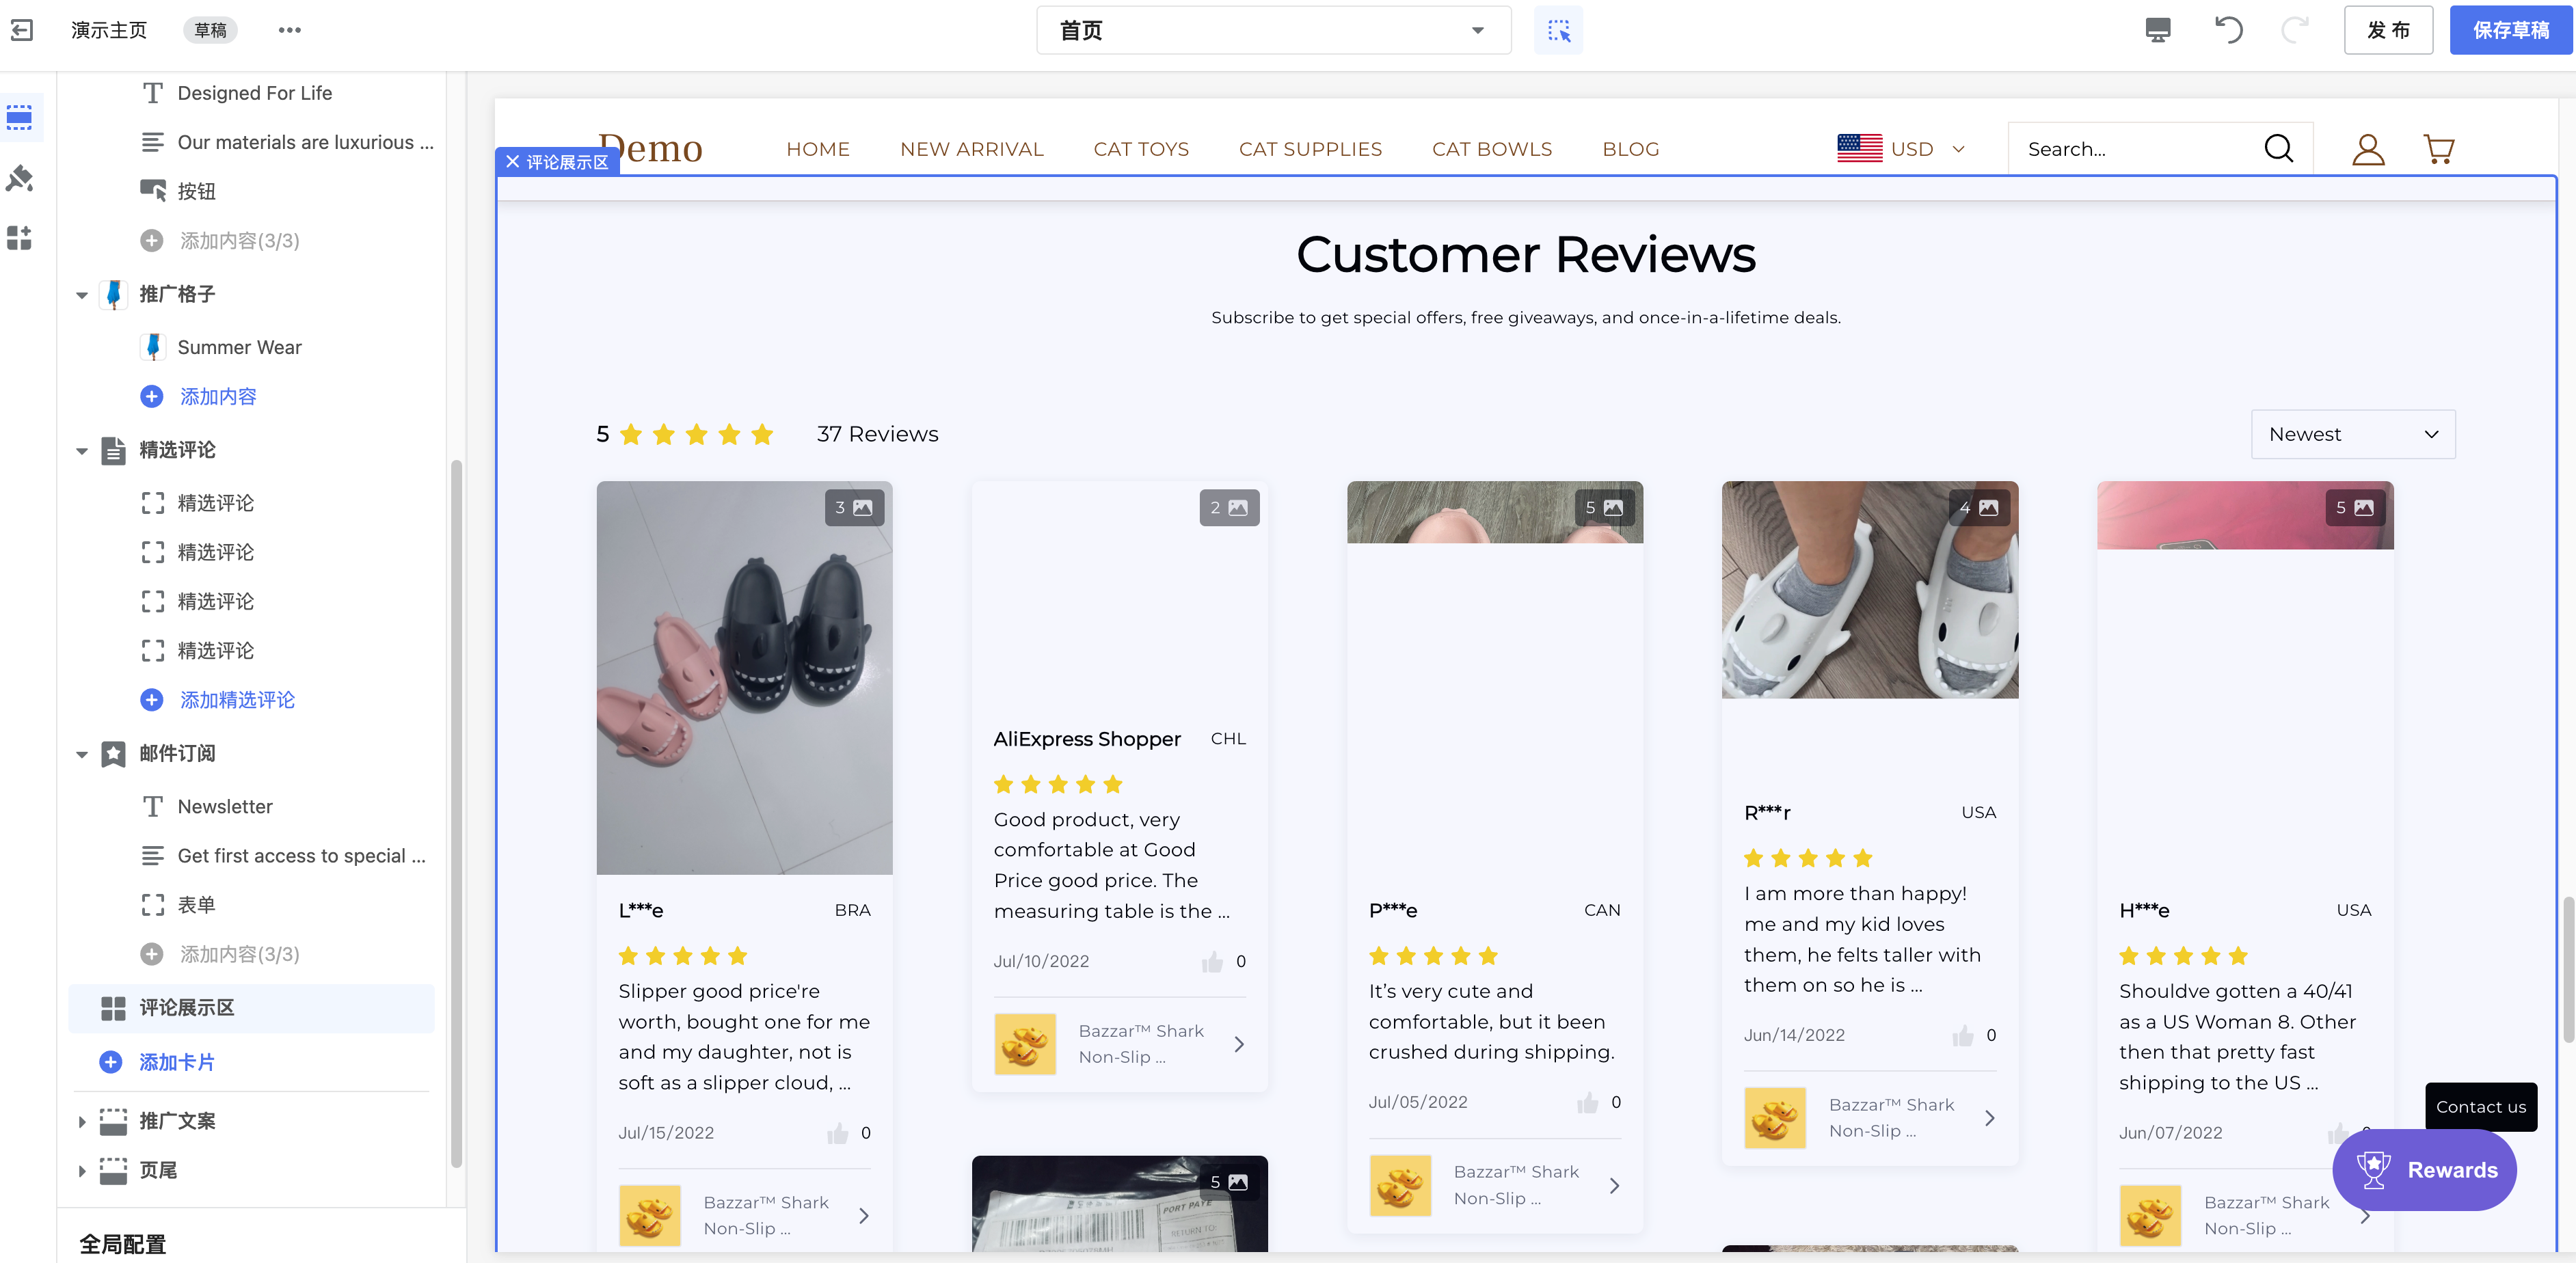Collapse the 精选评论 section
The width and height of the screenshot is (2576, 1263).
pos(82,451)
